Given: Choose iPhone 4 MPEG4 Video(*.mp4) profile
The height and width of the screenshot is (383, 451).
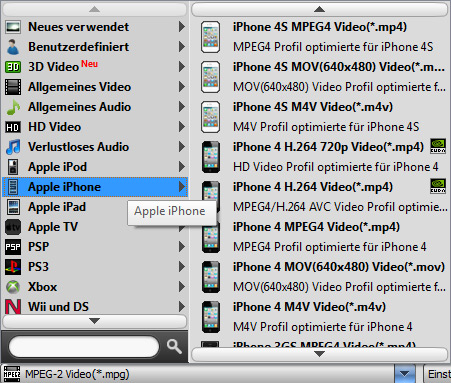Looking at the screenshot, I should (320, 237).
